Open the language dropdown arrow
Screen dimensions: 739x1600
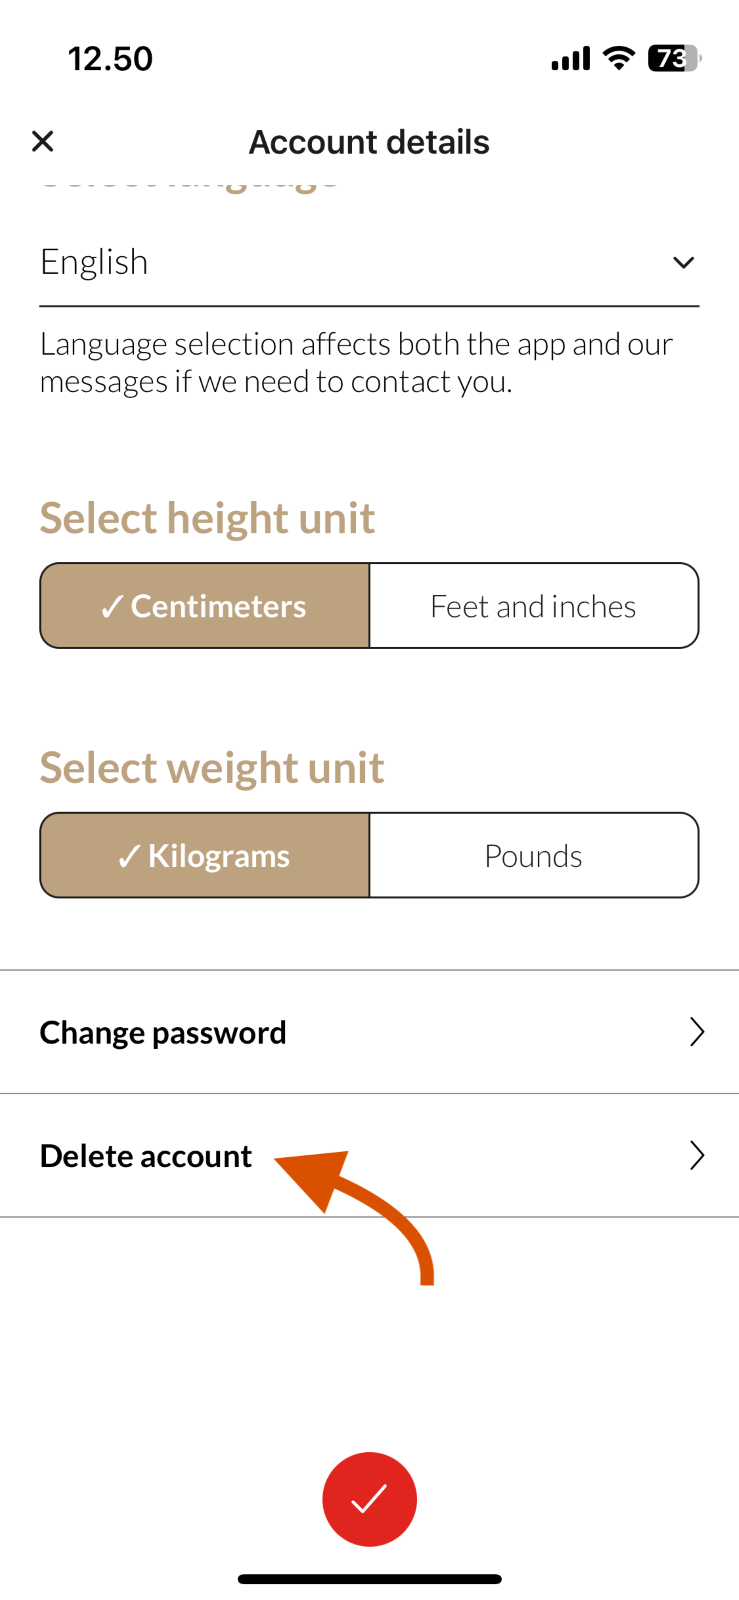point(683,262)
